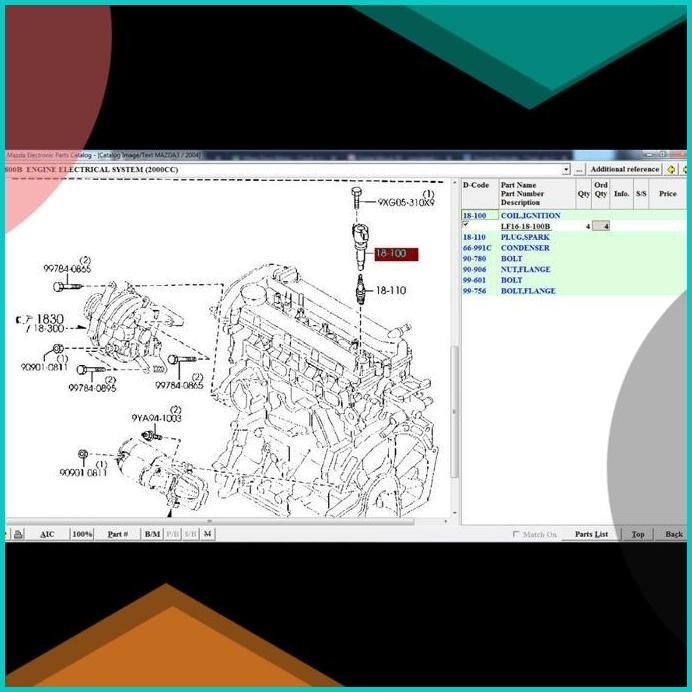Click the 90-906 D-Code cell
The height and width of the screenshot is (692, 692).
(474, 269)
